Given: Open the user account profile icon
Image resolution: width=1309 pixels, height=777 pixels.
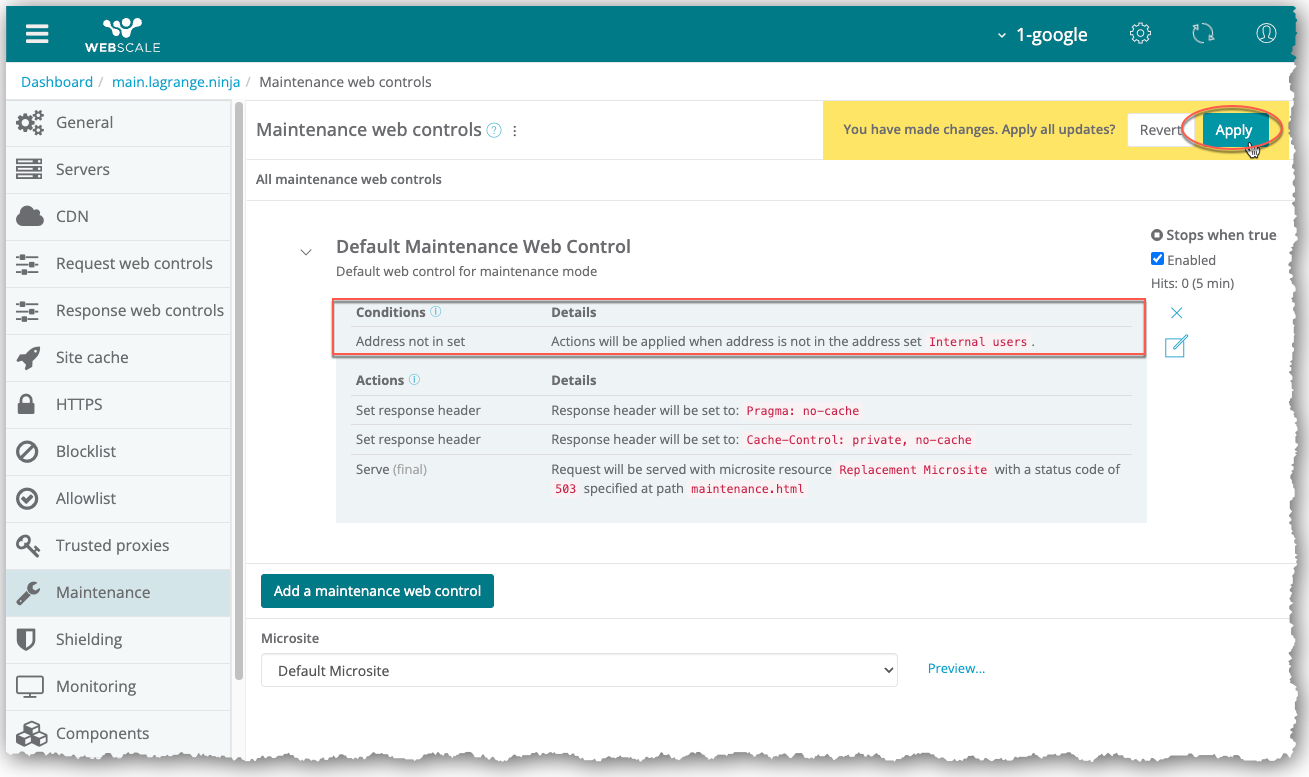Looking at the screenshot, I should (1266, 34).
